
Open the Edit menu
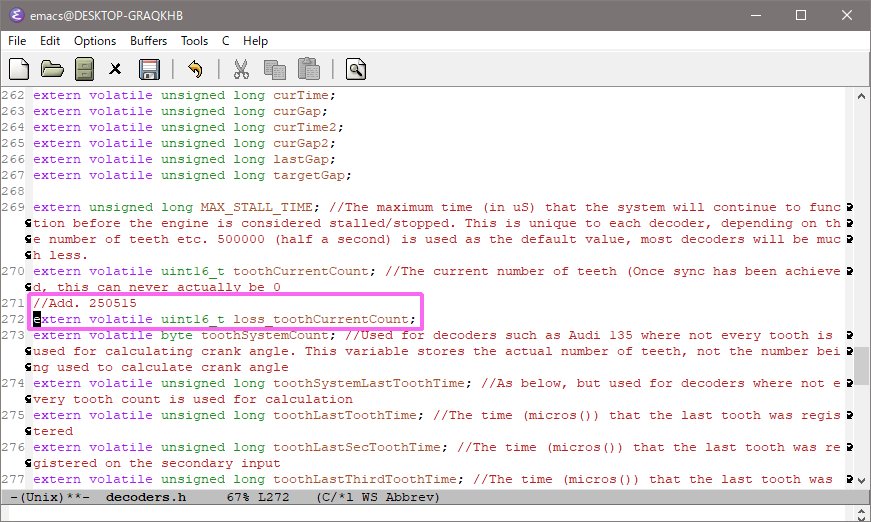click(x=49, y=41)
